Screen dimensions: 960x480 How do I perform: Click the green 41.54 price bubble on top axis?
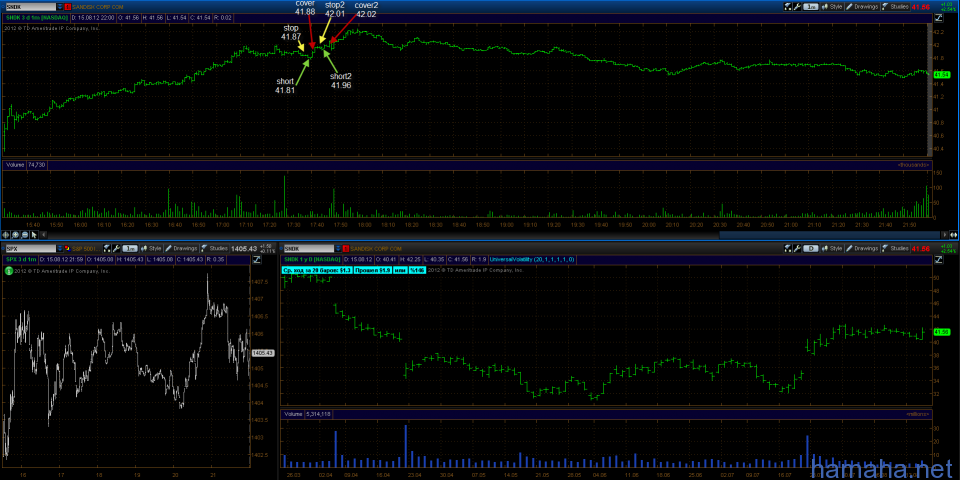click(942, 74)
